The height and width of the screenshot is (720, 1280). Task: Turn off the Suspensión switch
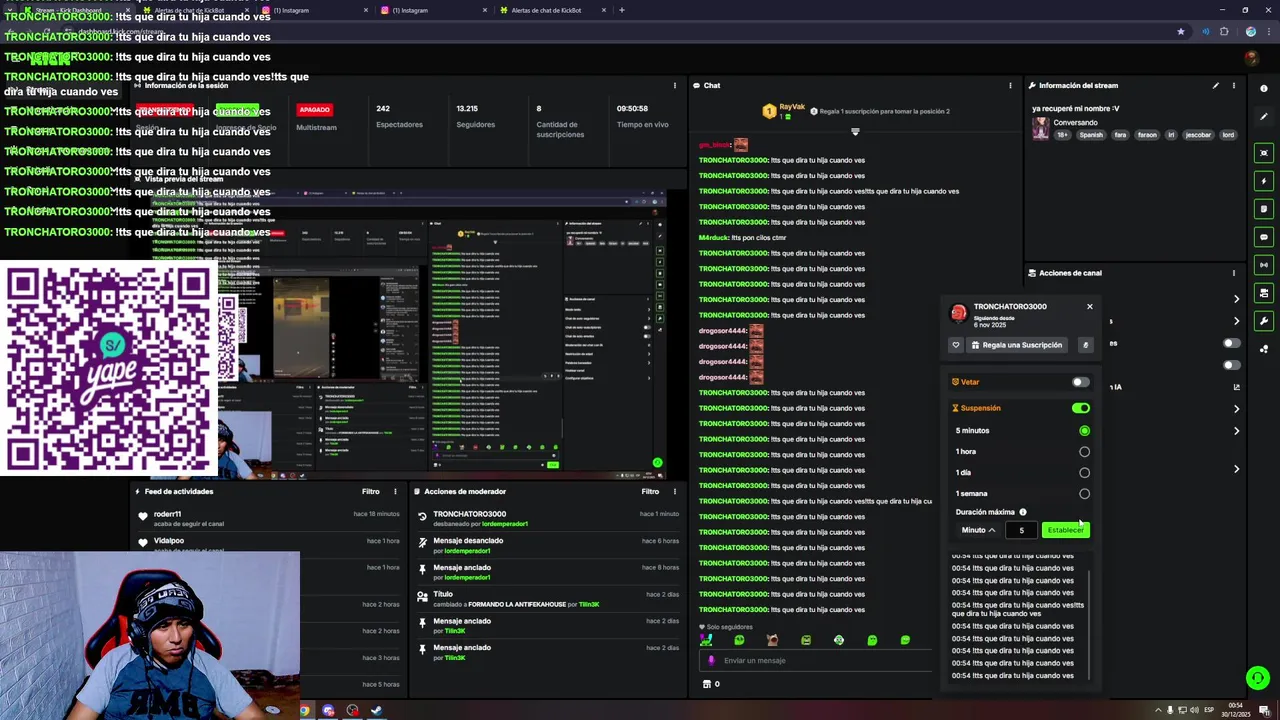pyautogui.click(x=1080, y=408)
